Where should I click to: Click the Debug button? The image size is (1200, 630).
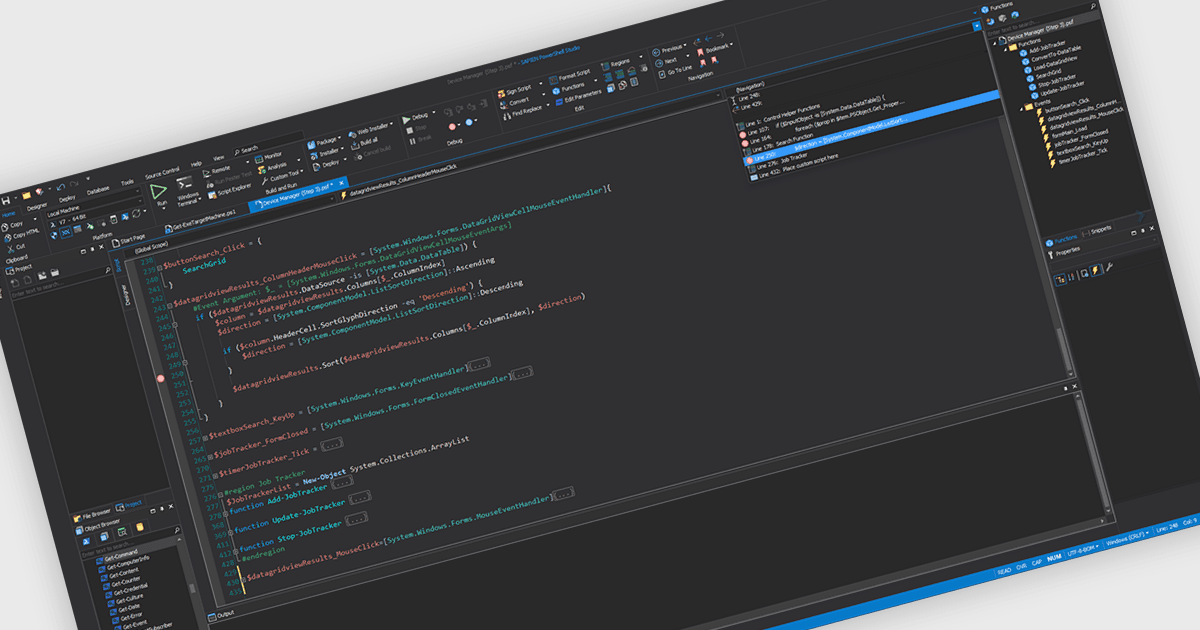419,117
